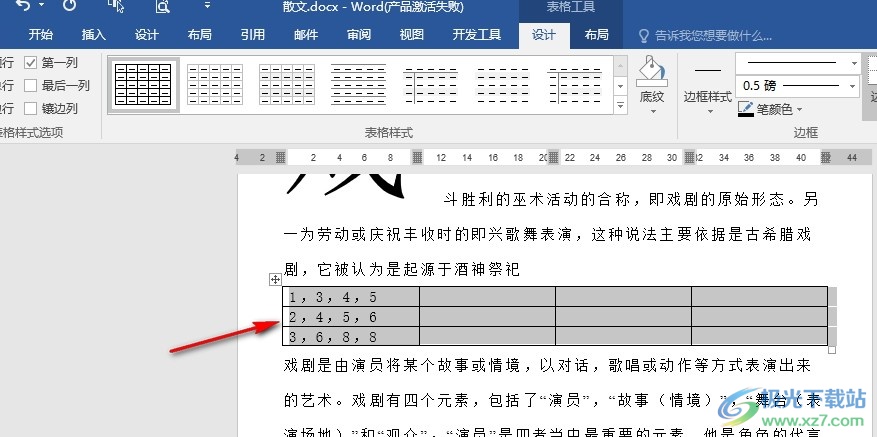Switch to the main 设计 tab beside 插入
Screen dimensions: 877x437
147,35
